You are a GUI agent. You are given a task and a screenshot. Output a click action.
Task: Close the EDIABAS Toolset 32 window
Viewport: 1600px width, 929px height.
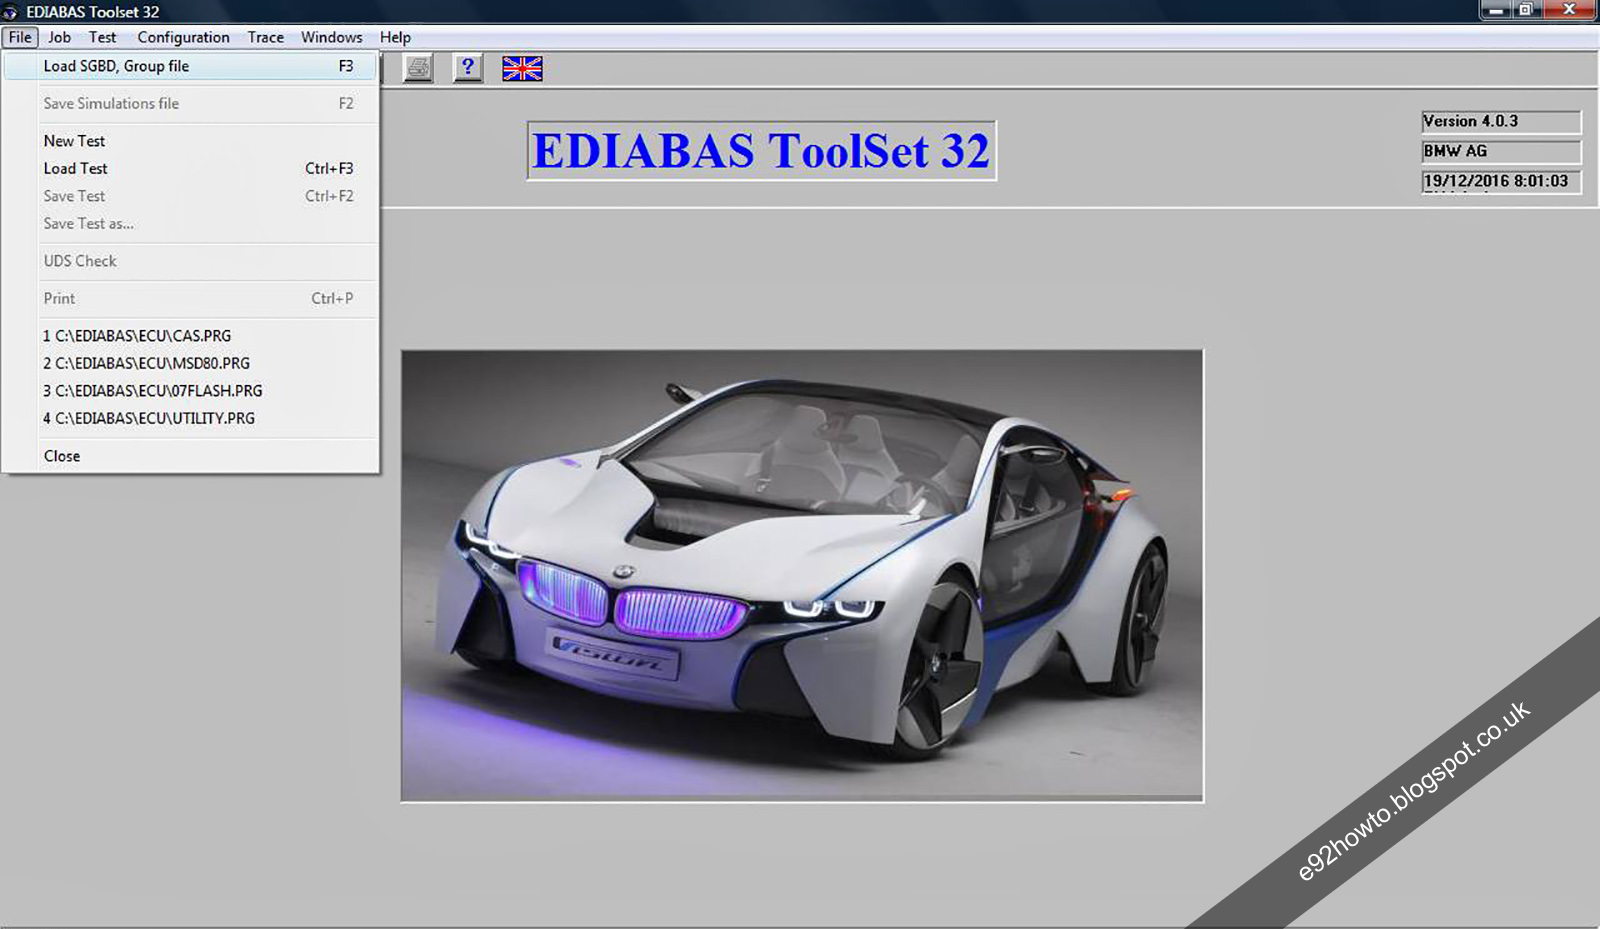point(1569,10)
